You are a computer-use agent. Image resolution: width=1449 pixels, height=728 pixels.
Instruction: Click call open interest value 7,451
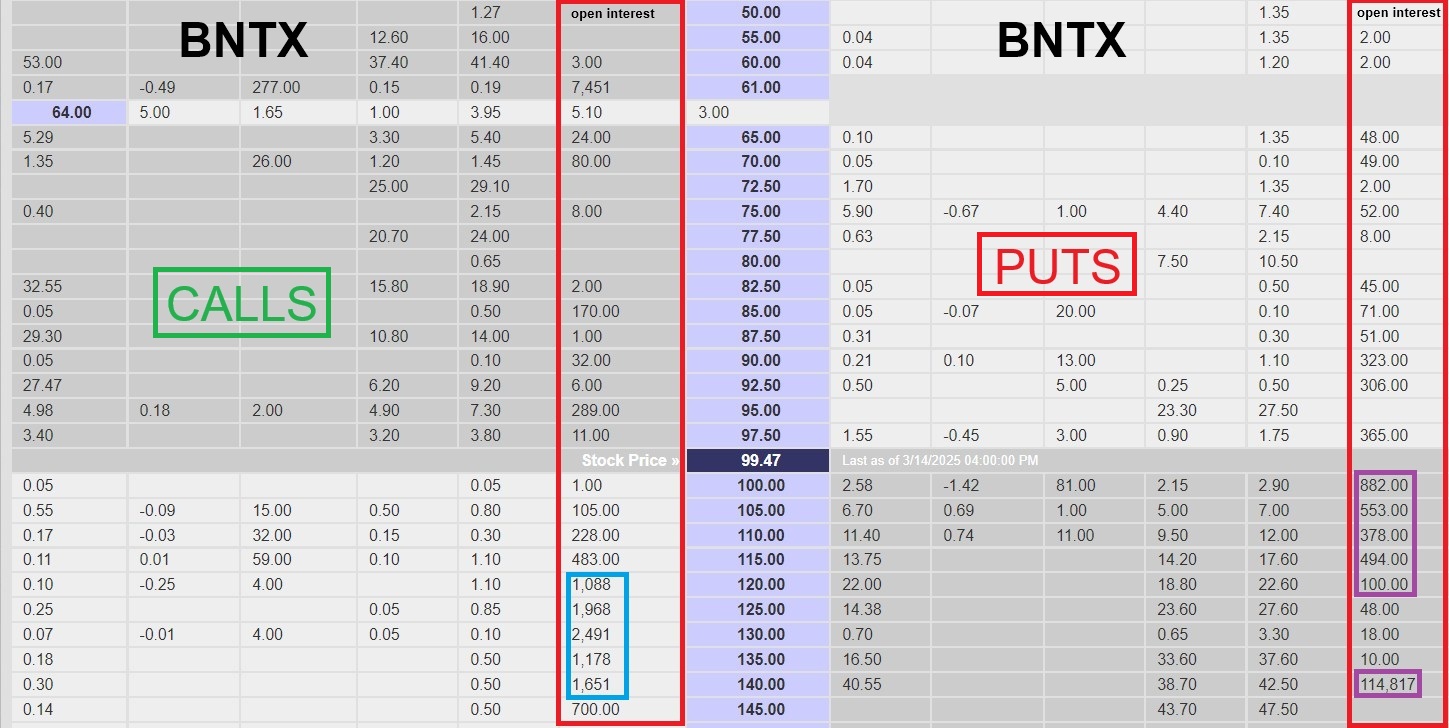coord(591,87)
